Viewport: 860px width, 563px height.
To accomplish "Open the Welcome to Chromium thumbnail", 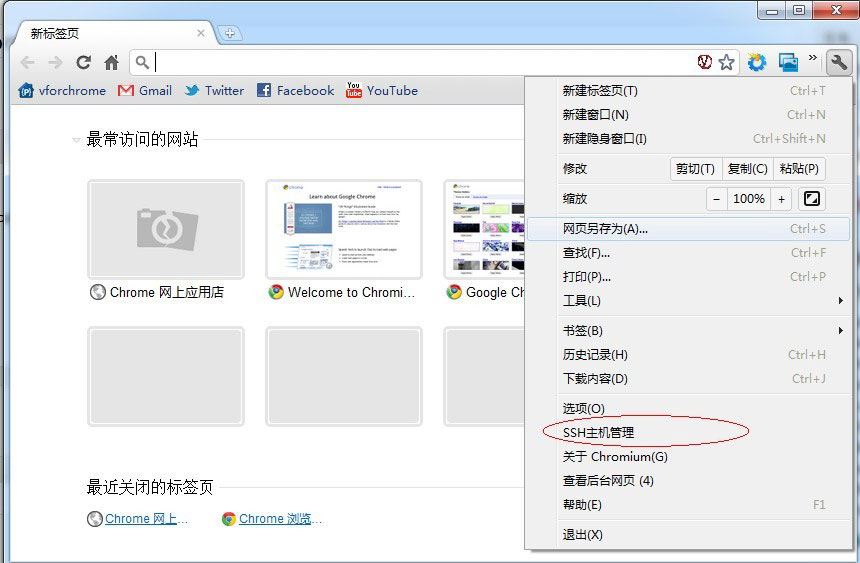I will click(x=343, y=230).
